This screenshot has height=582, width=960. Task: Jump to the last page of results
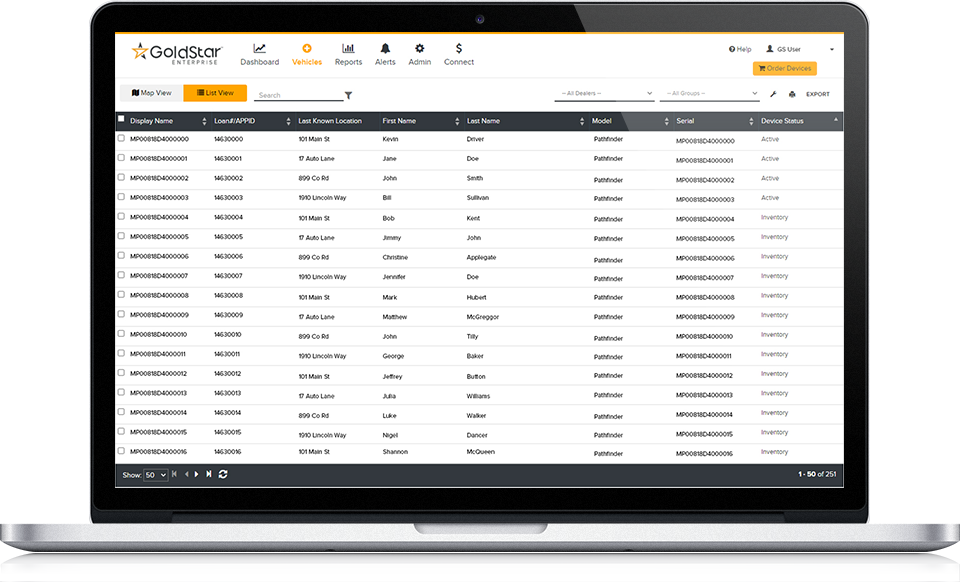pos(209,474)
